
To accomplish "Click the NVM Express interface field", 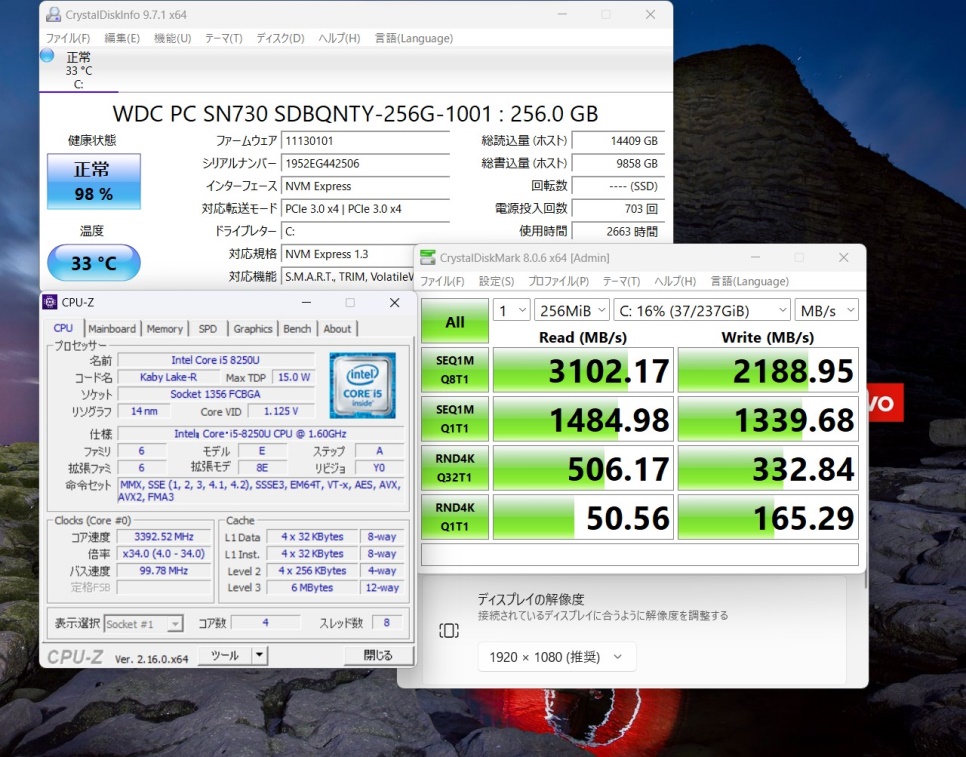I will click(365, 186).
